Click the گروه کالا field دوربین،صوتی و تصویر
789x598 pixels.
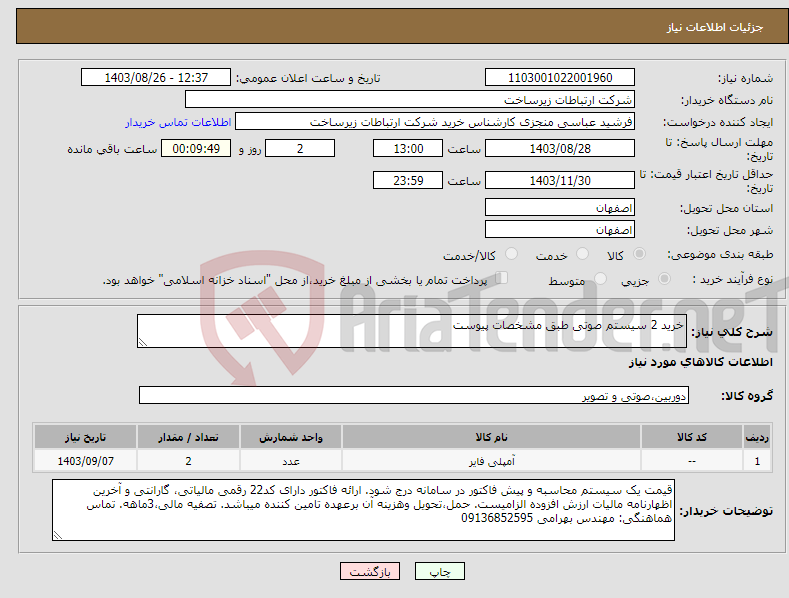click(414, 396)
